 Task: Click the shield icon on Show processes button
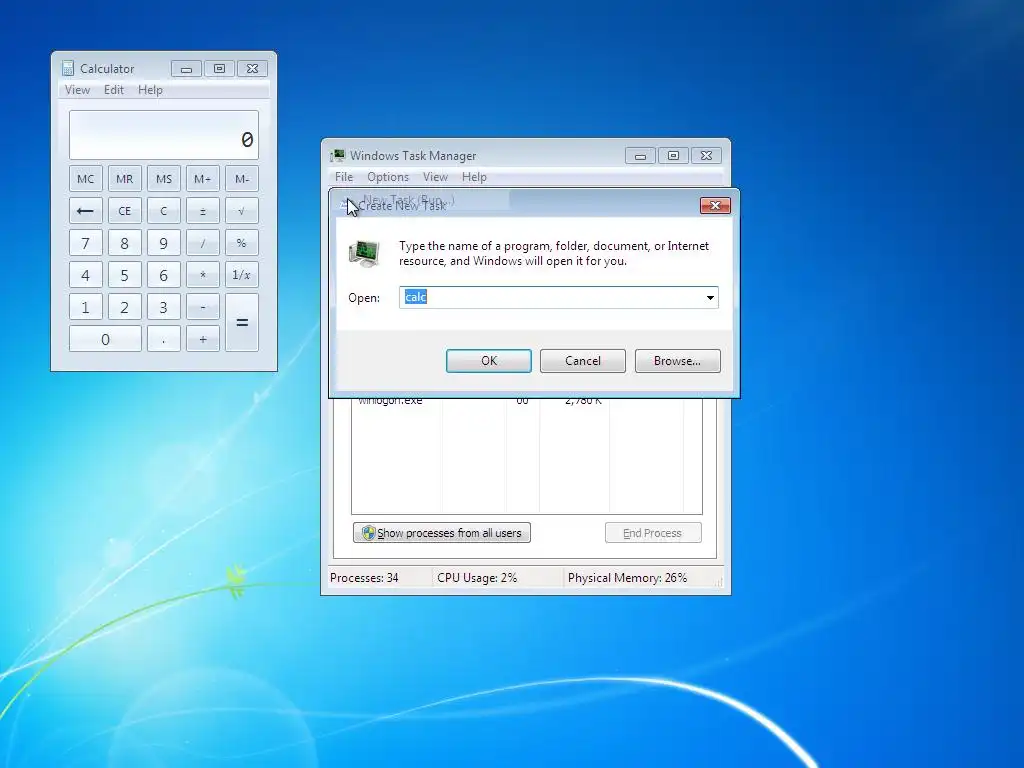tap(368, 533)
